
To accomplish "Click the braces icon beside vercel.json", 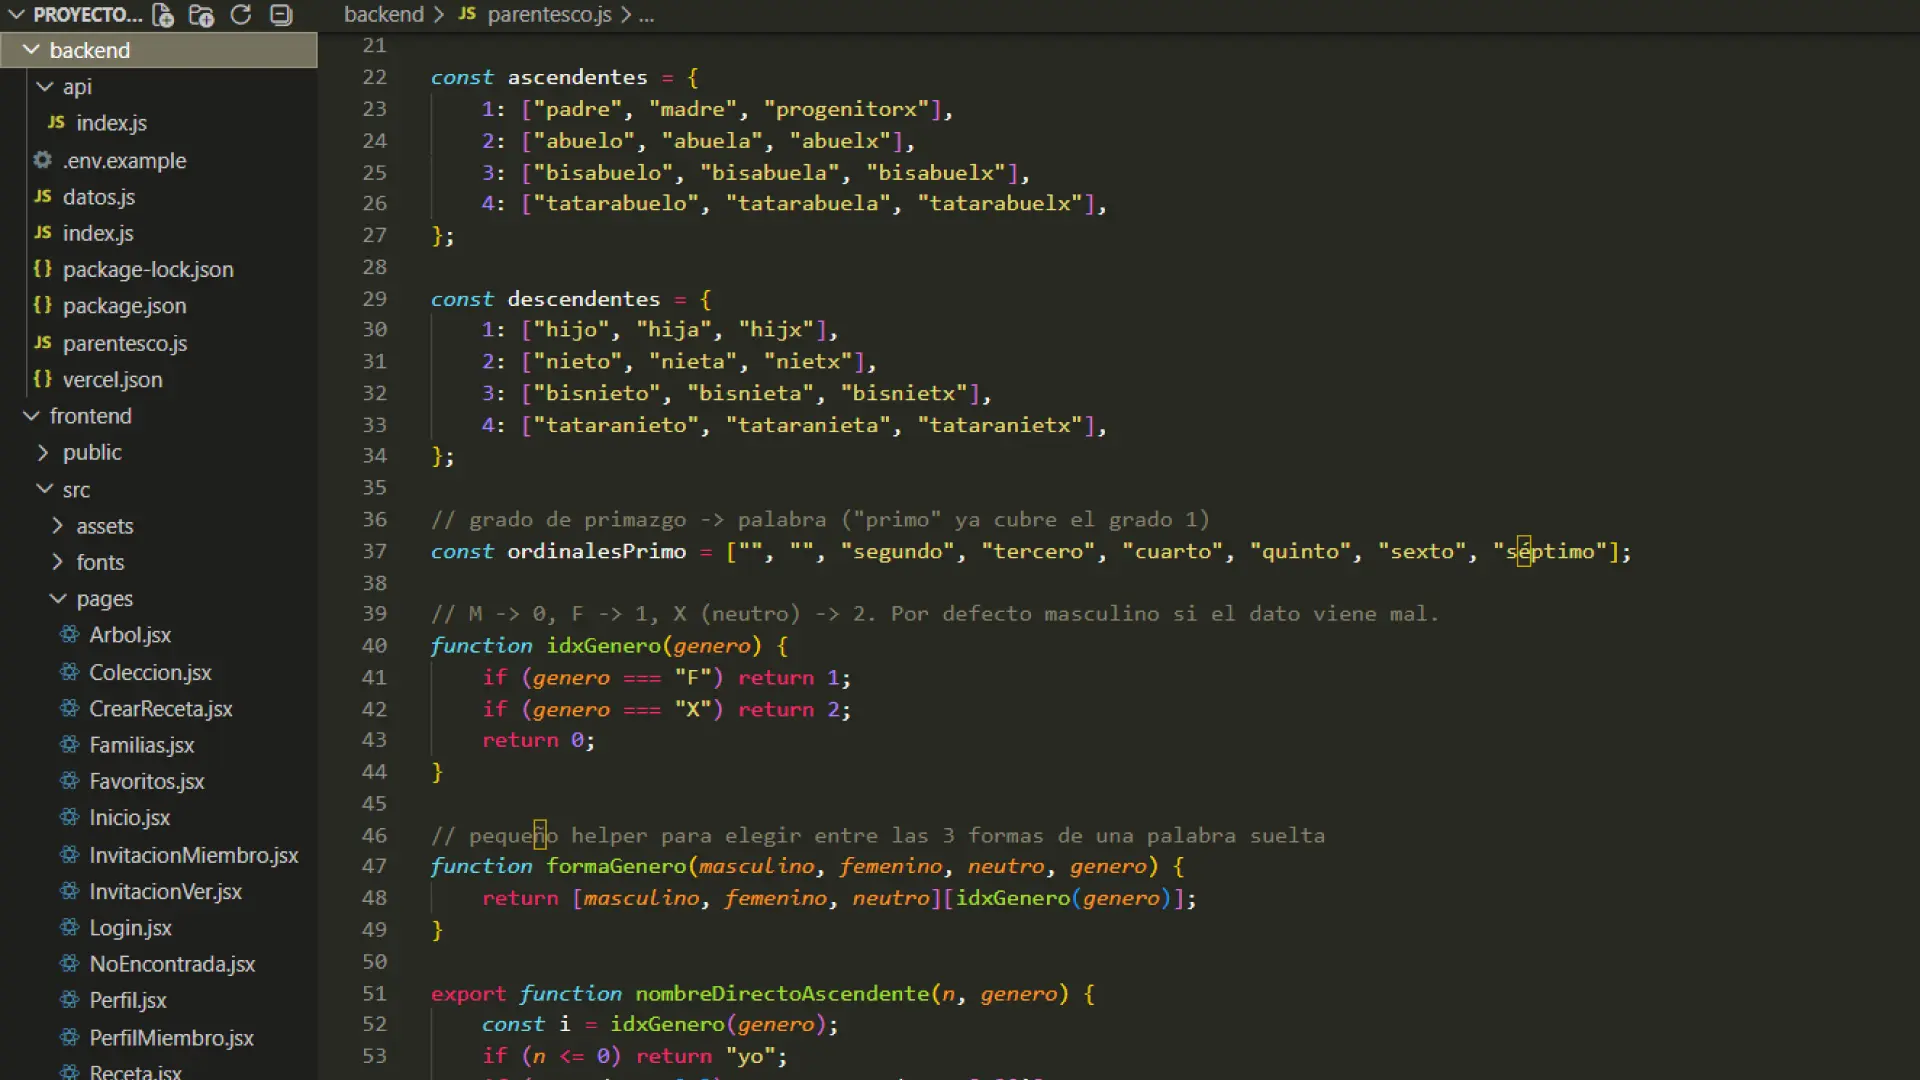I will 42,379.
